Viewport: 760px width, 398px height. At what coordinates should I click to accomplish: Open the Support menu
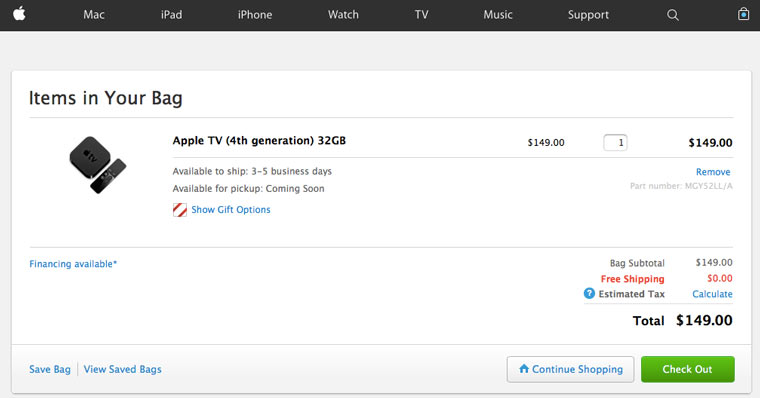(x=588, y=15)
